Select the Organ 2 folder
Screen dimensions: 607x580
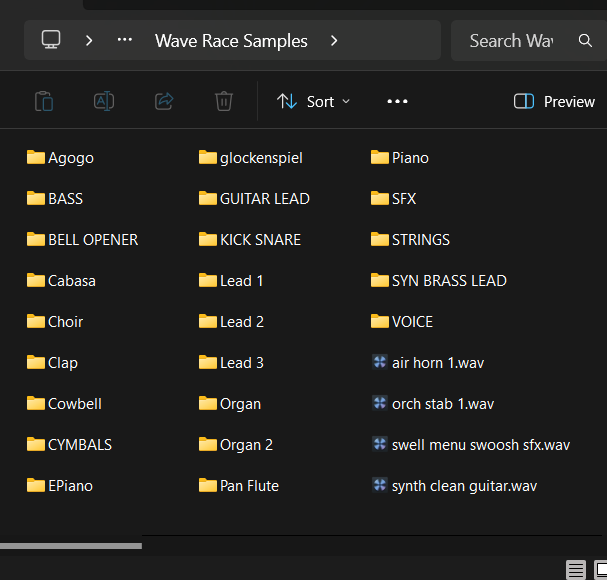pyautogui.click(x=236, y=445)
